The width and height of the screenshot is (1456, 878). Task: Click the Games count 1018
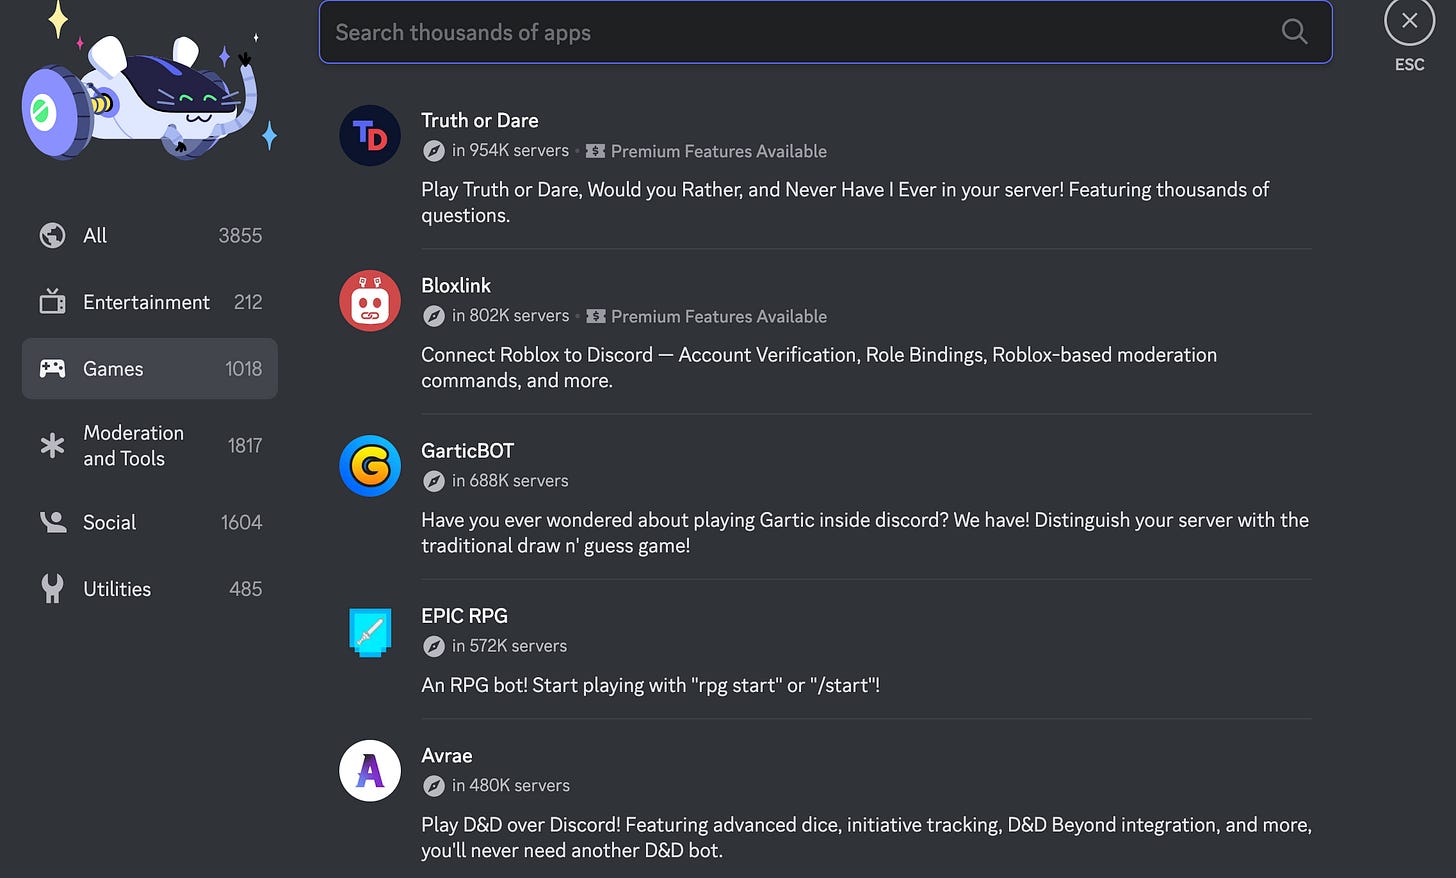tap(243, 369)
